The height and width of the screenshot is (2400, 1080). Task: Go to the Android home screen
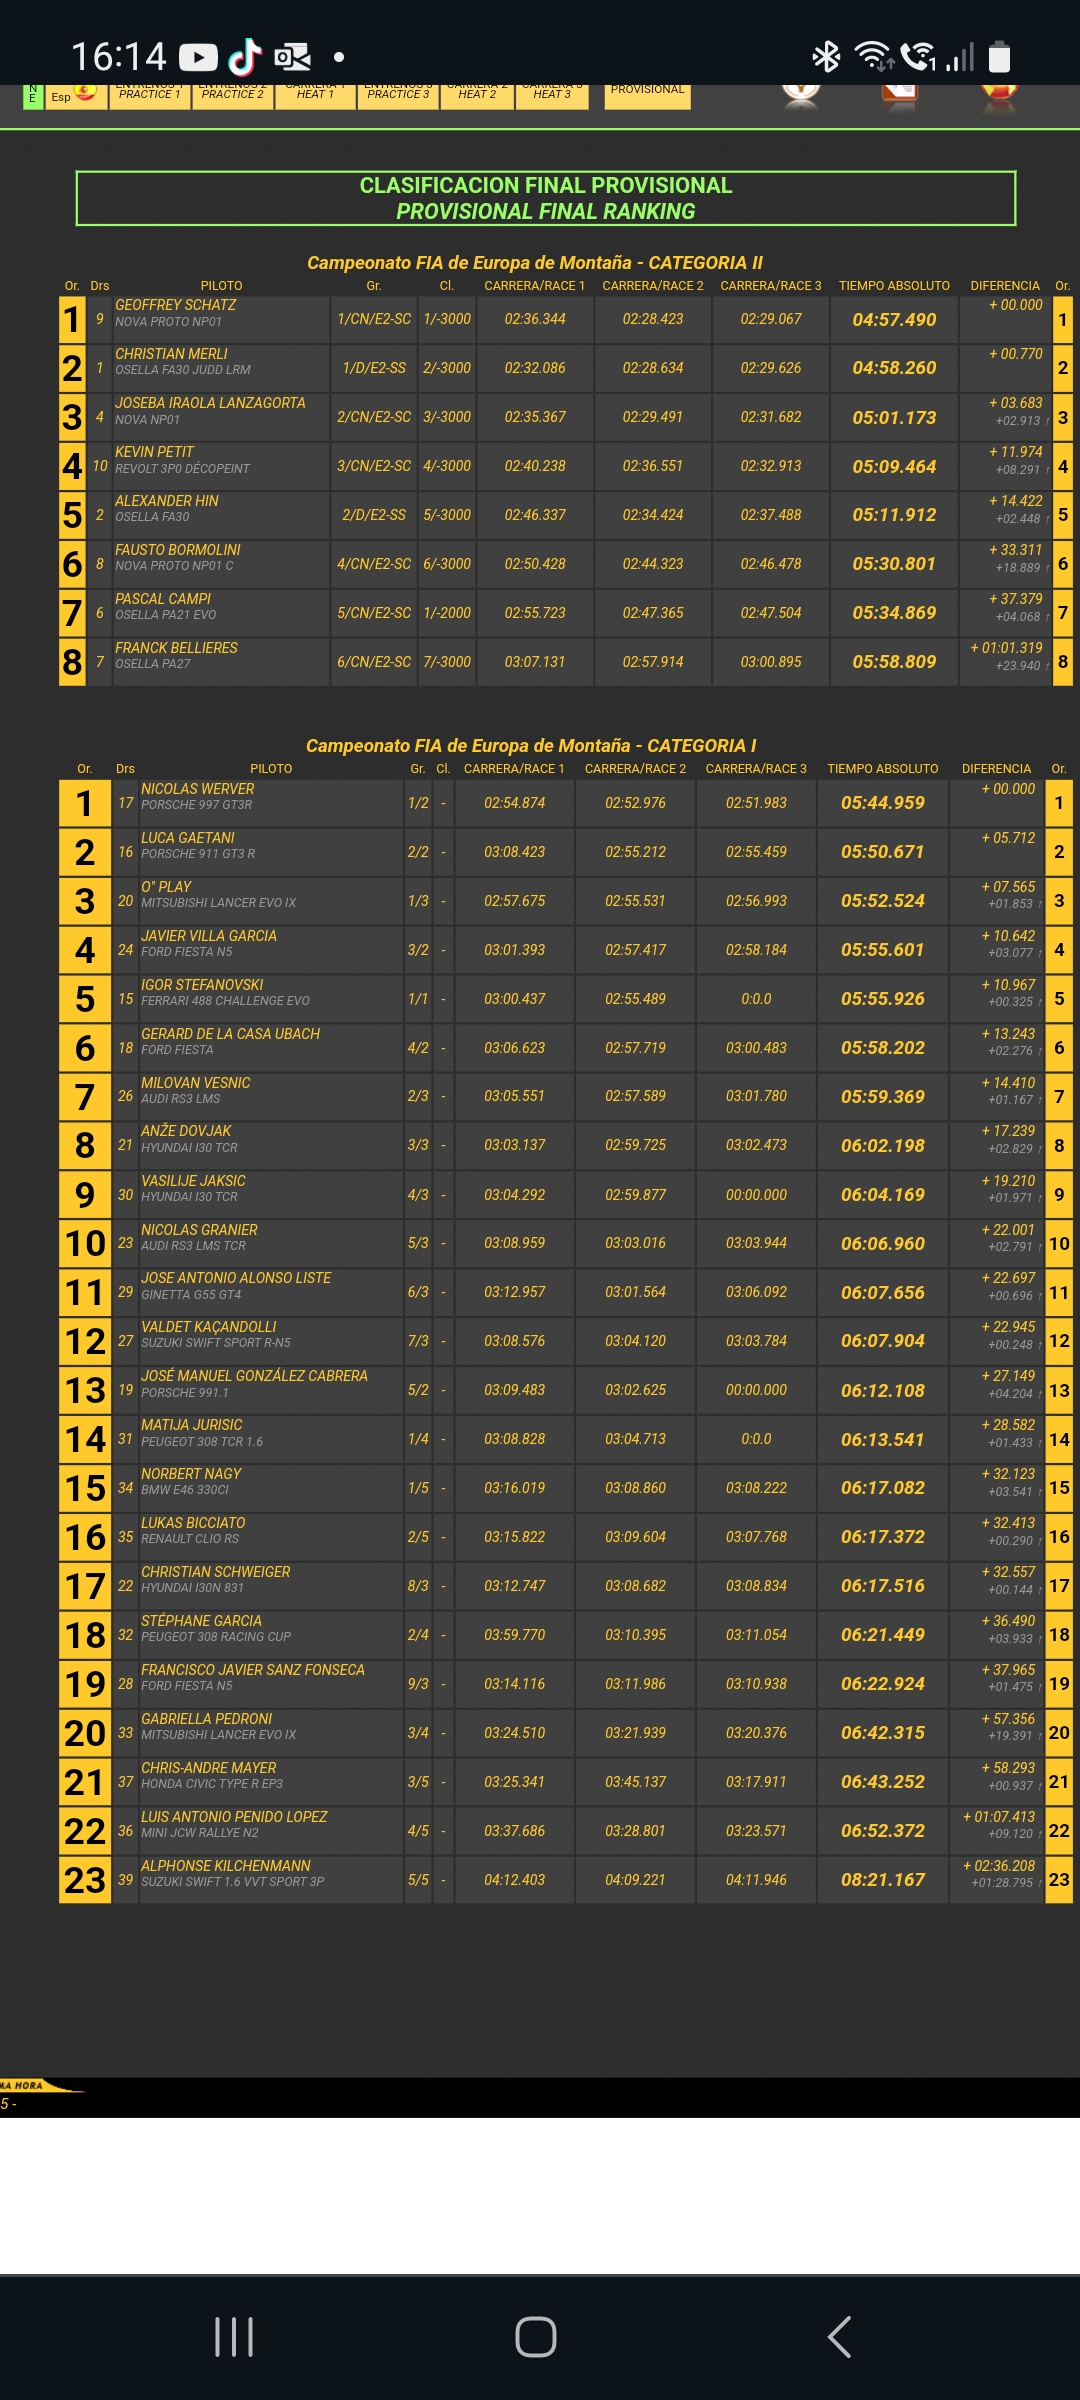pos(536,2337)
